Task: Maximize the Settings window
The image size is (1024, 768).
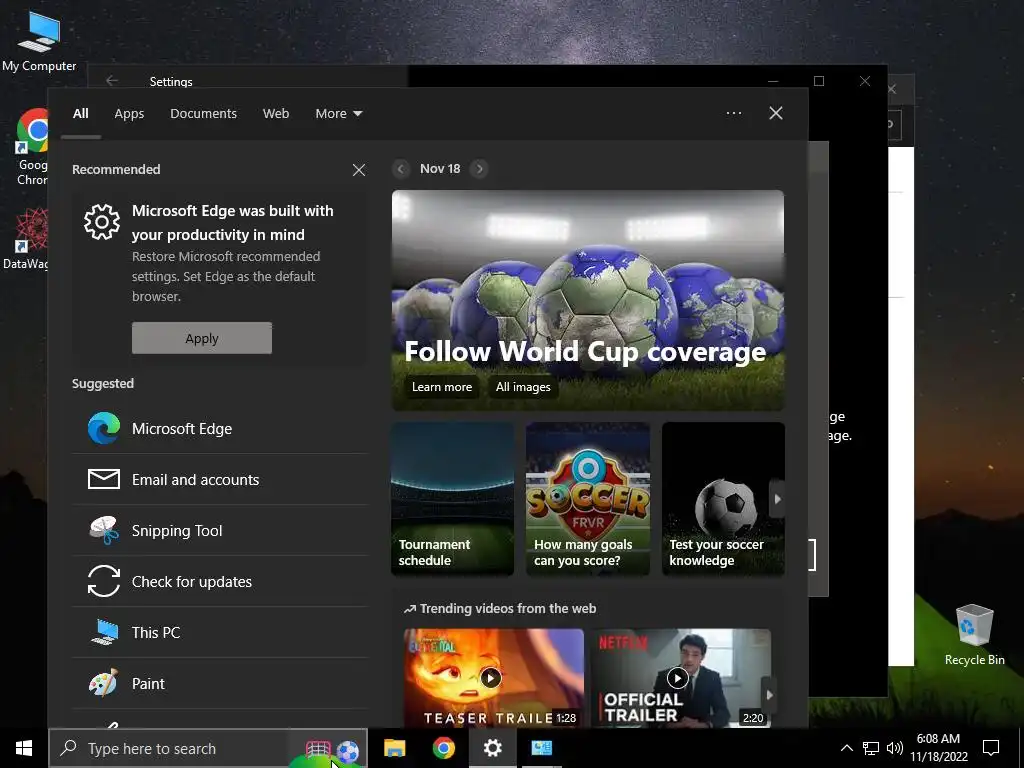Action: click(819, 81)
